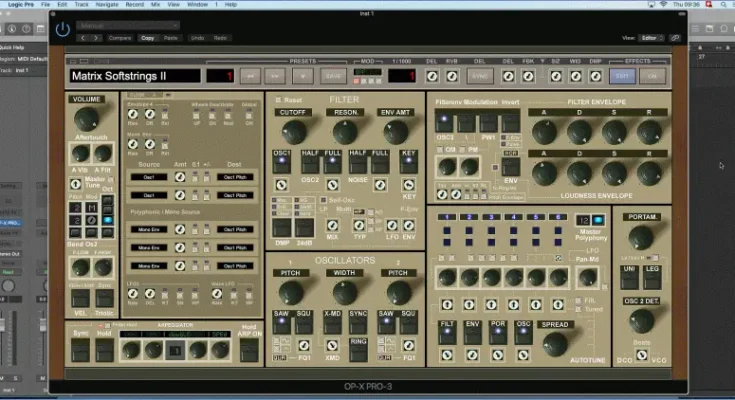The width and height of the screenshot is (735, 400).
Task: Click the Matrix Softstrings II preset display
Action: [x=133, y=75]
